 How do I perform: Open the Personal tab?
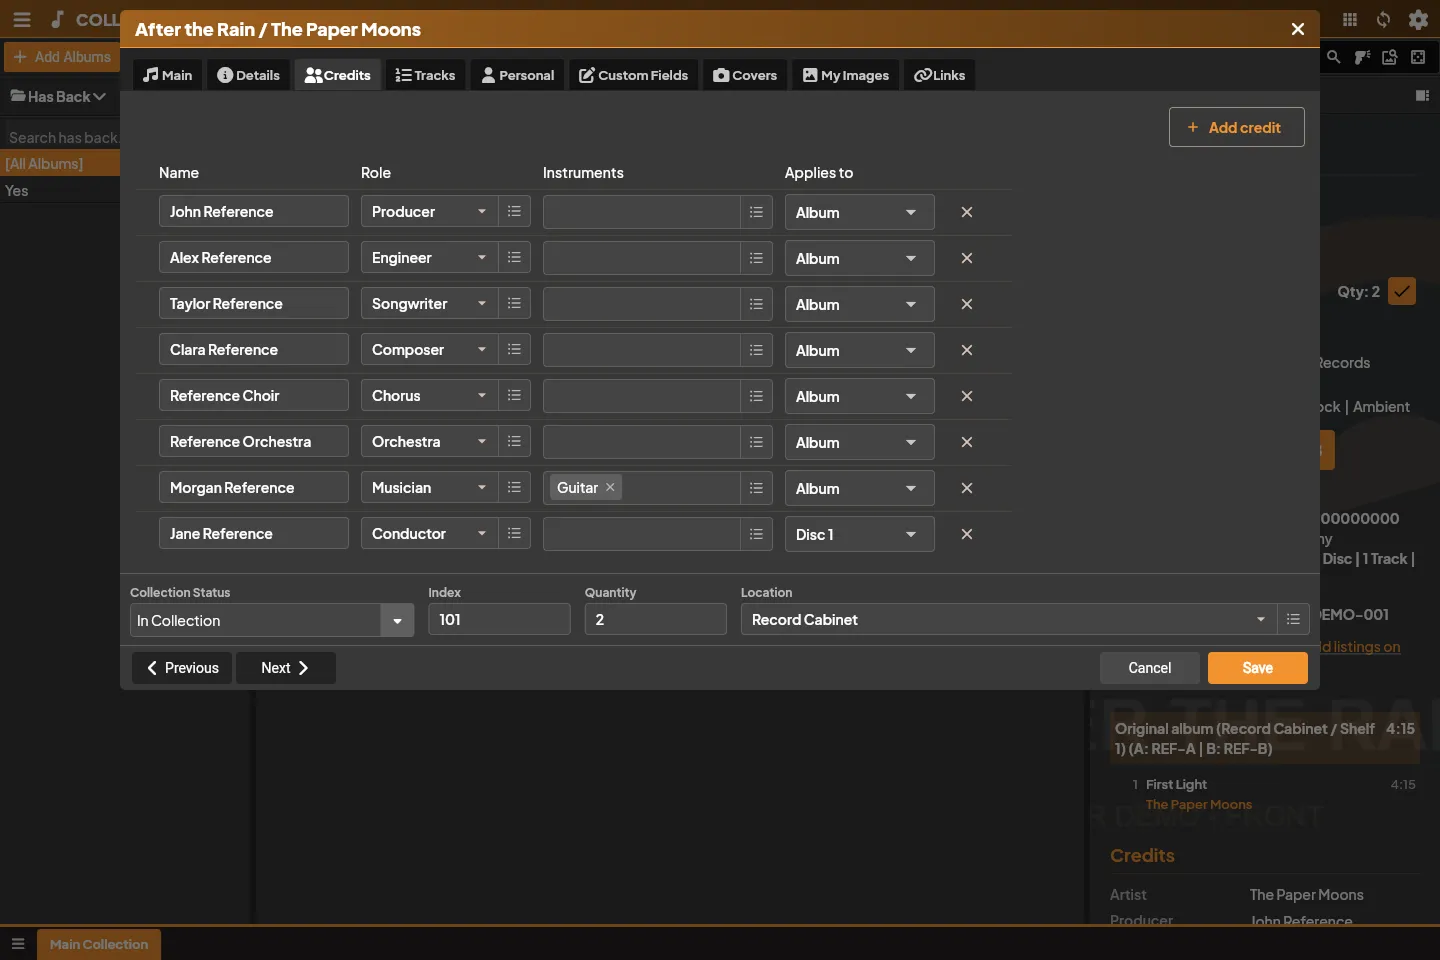point(518,75)
